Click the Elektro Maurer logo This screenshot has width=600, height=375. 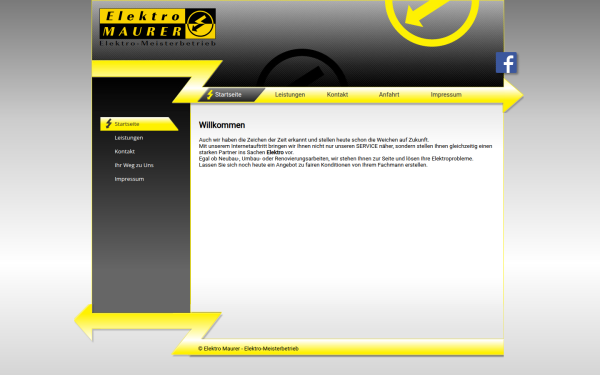pos(157,24)
